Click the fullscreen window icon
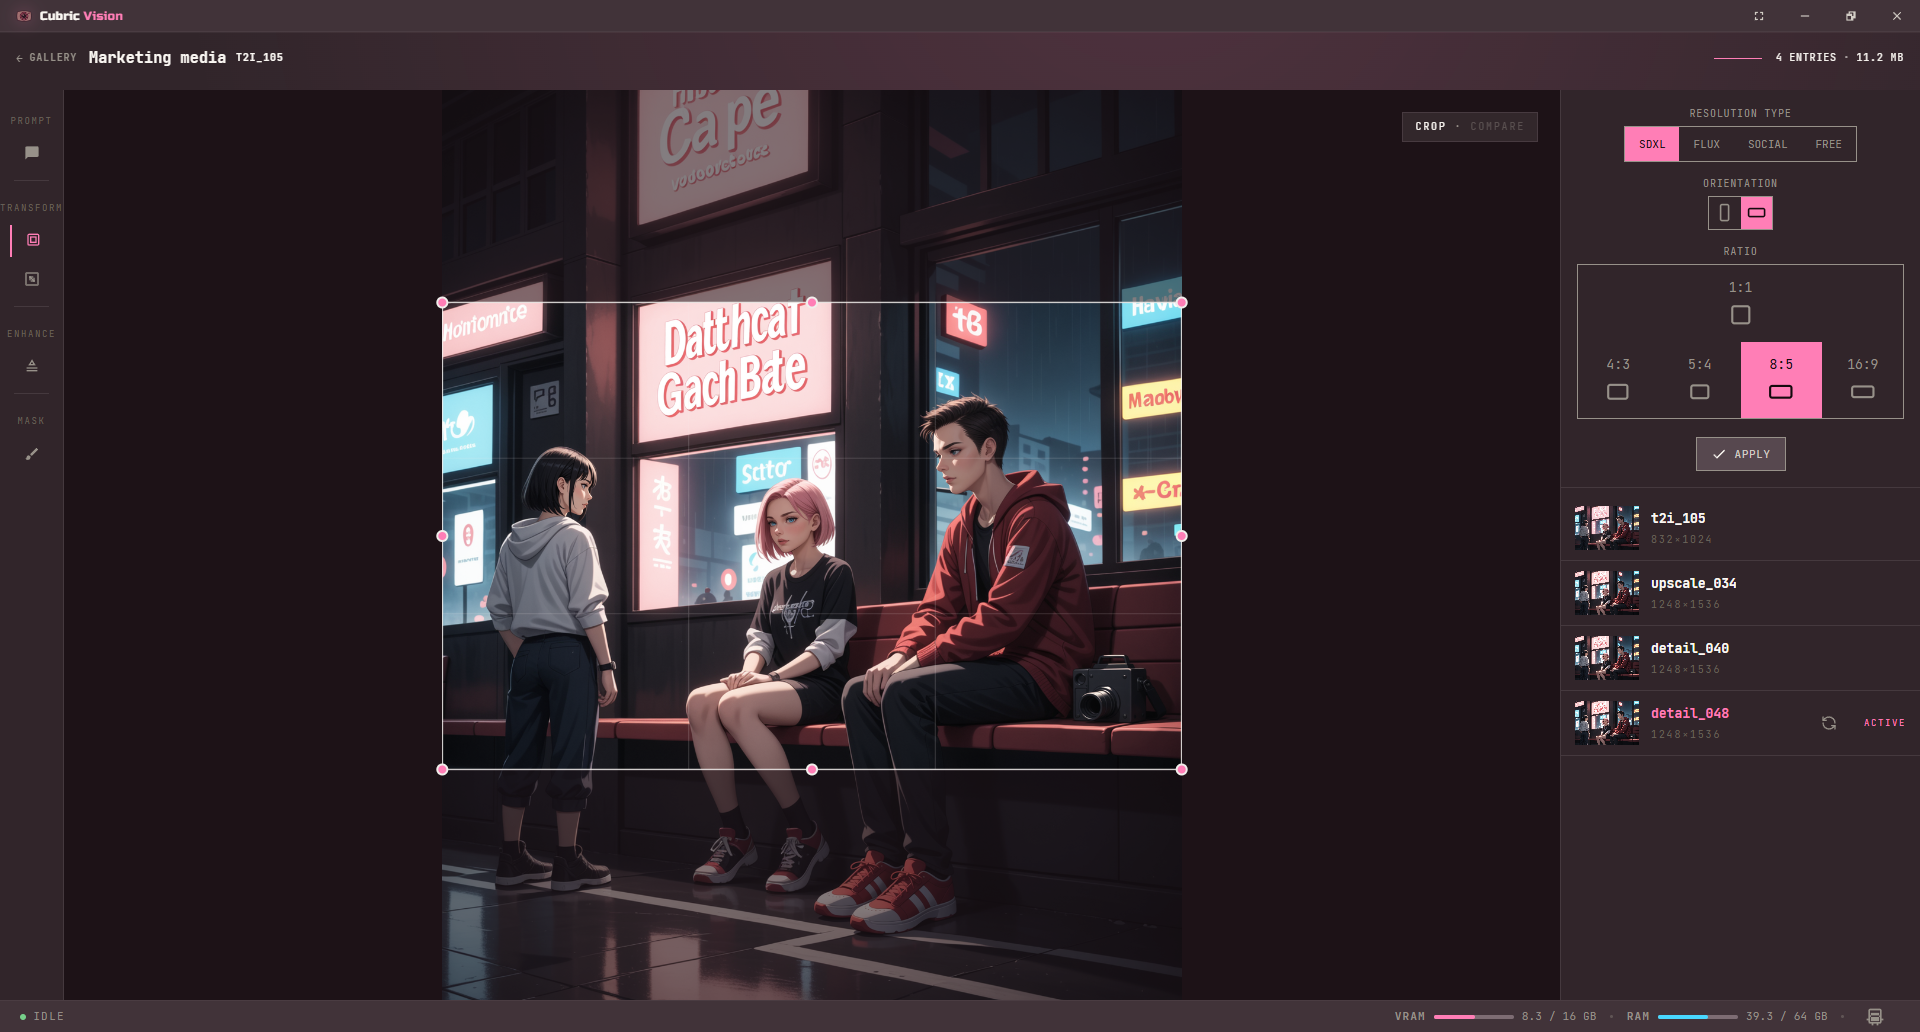This screenshot has height=1032, width=1920. [x=1759, y=16]
